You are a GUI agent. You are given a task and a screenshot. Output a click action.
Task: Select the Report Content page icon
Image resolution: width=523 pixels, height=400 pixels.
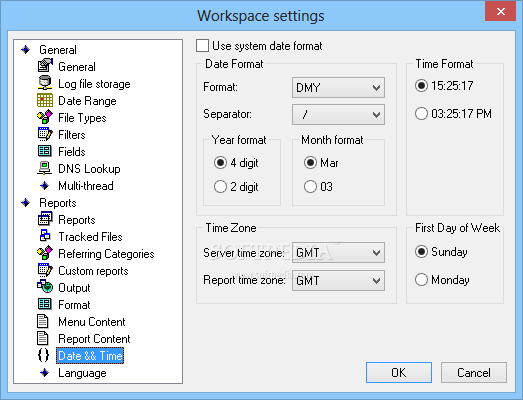click(x=43, y=338)
